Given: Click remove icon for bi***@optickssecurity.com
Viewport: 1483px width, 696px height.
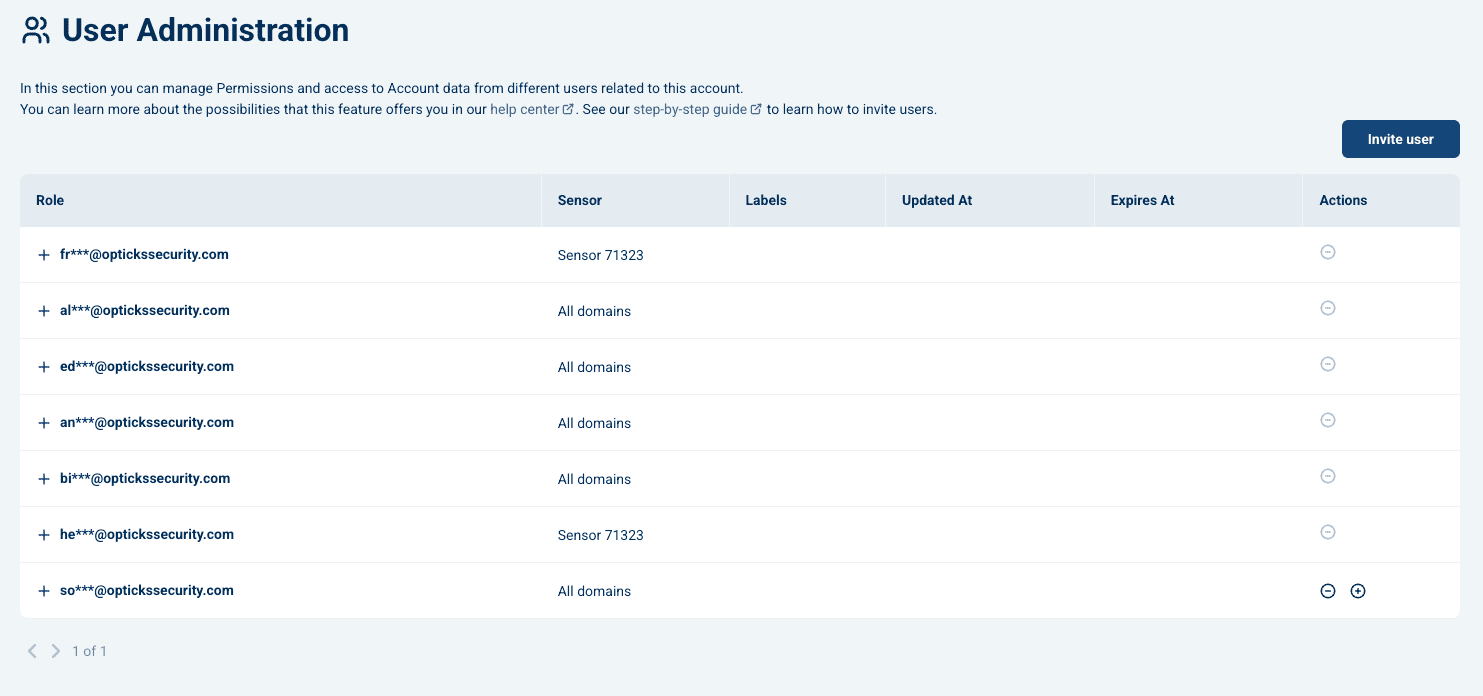Looking at the screenshot, I should 1328,476.
